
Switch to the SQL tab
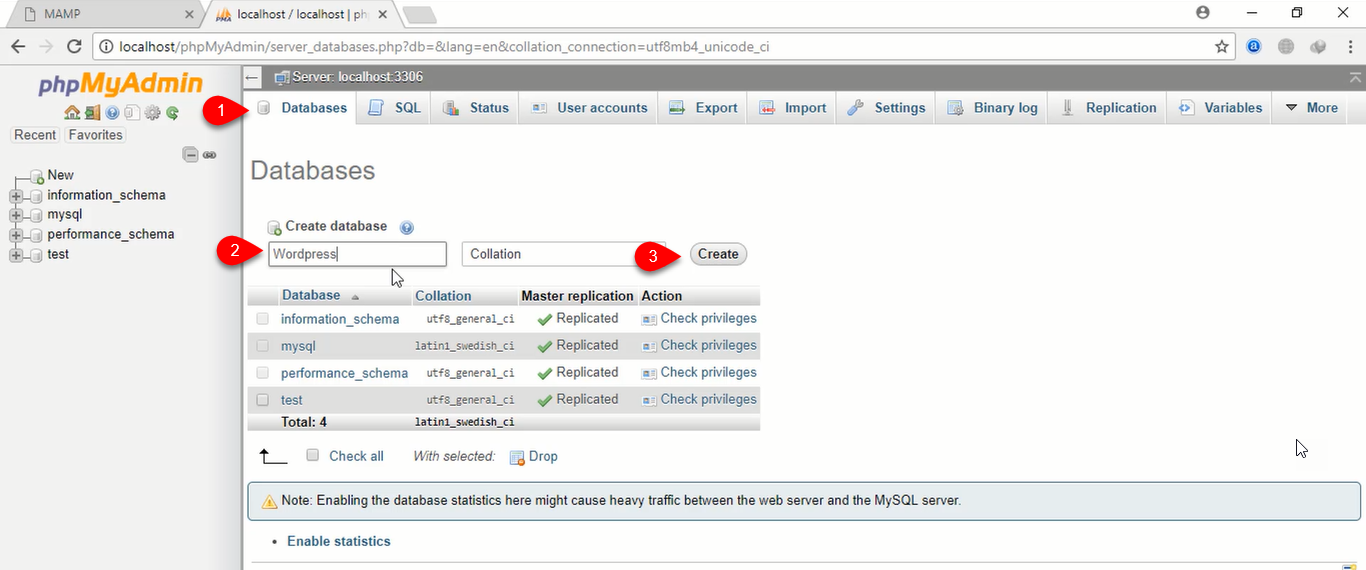point(395,108)
